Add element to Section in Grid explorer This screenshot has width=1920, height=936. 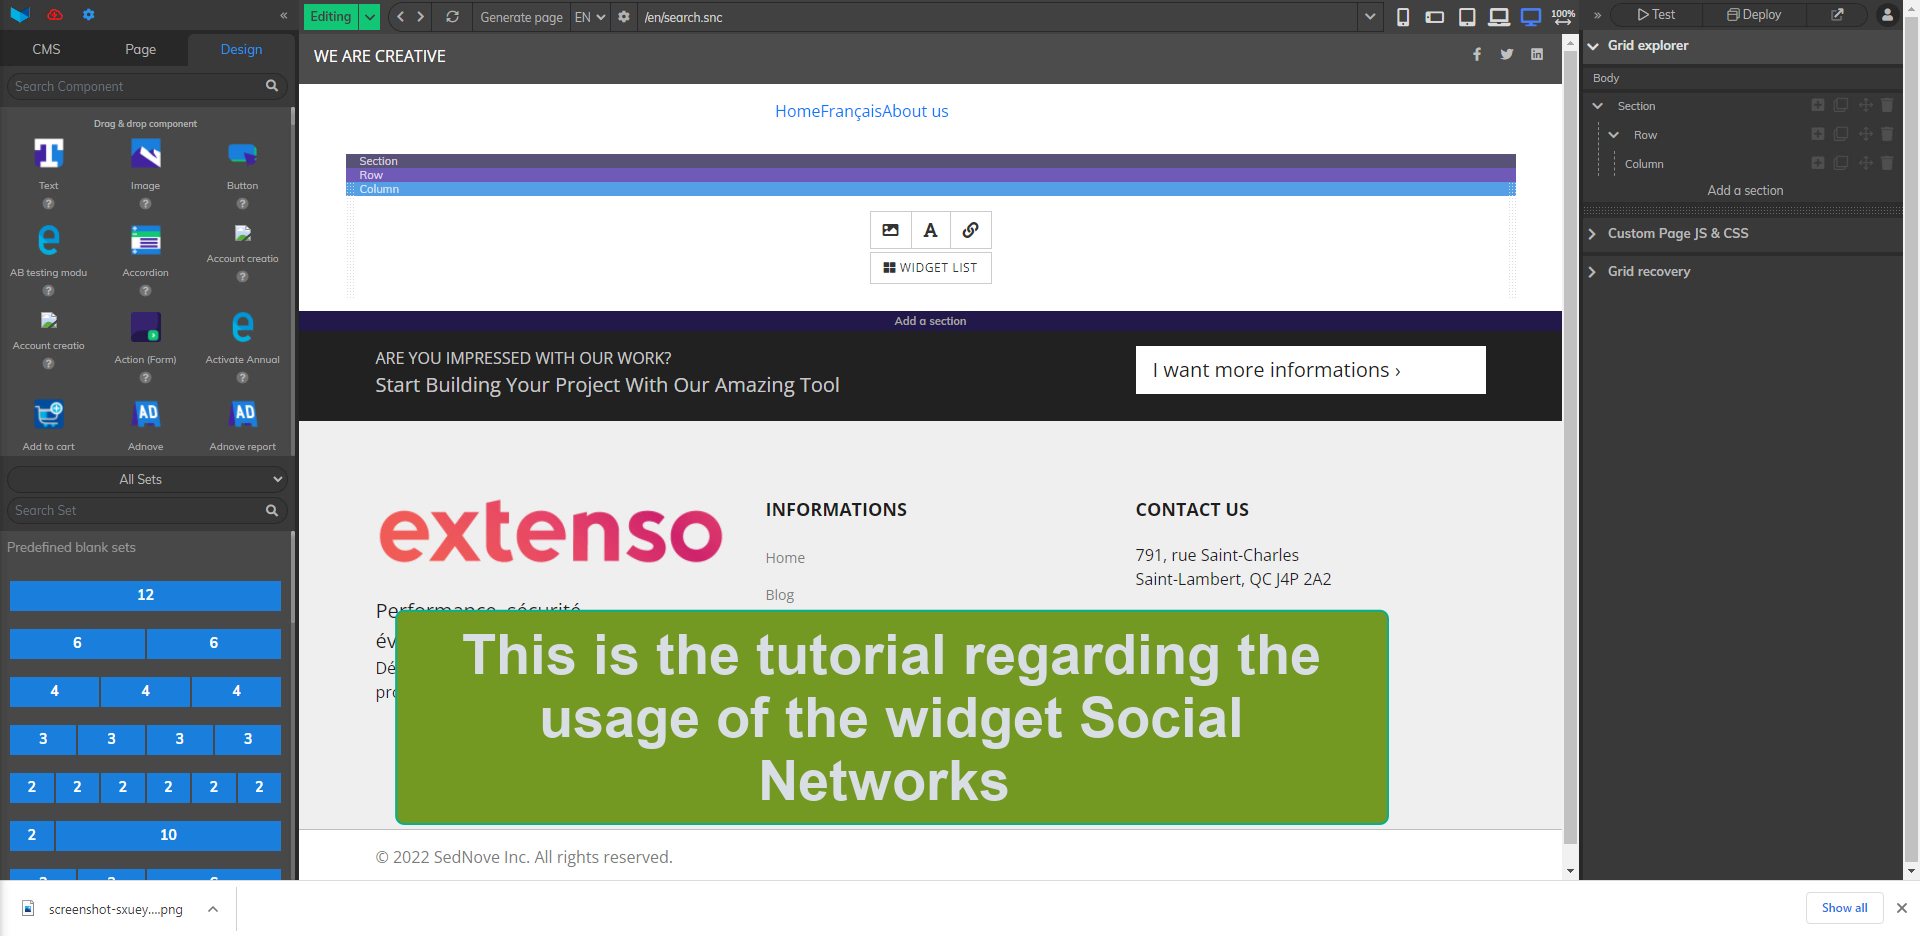pyautogui.click(x=1818, y=105)
